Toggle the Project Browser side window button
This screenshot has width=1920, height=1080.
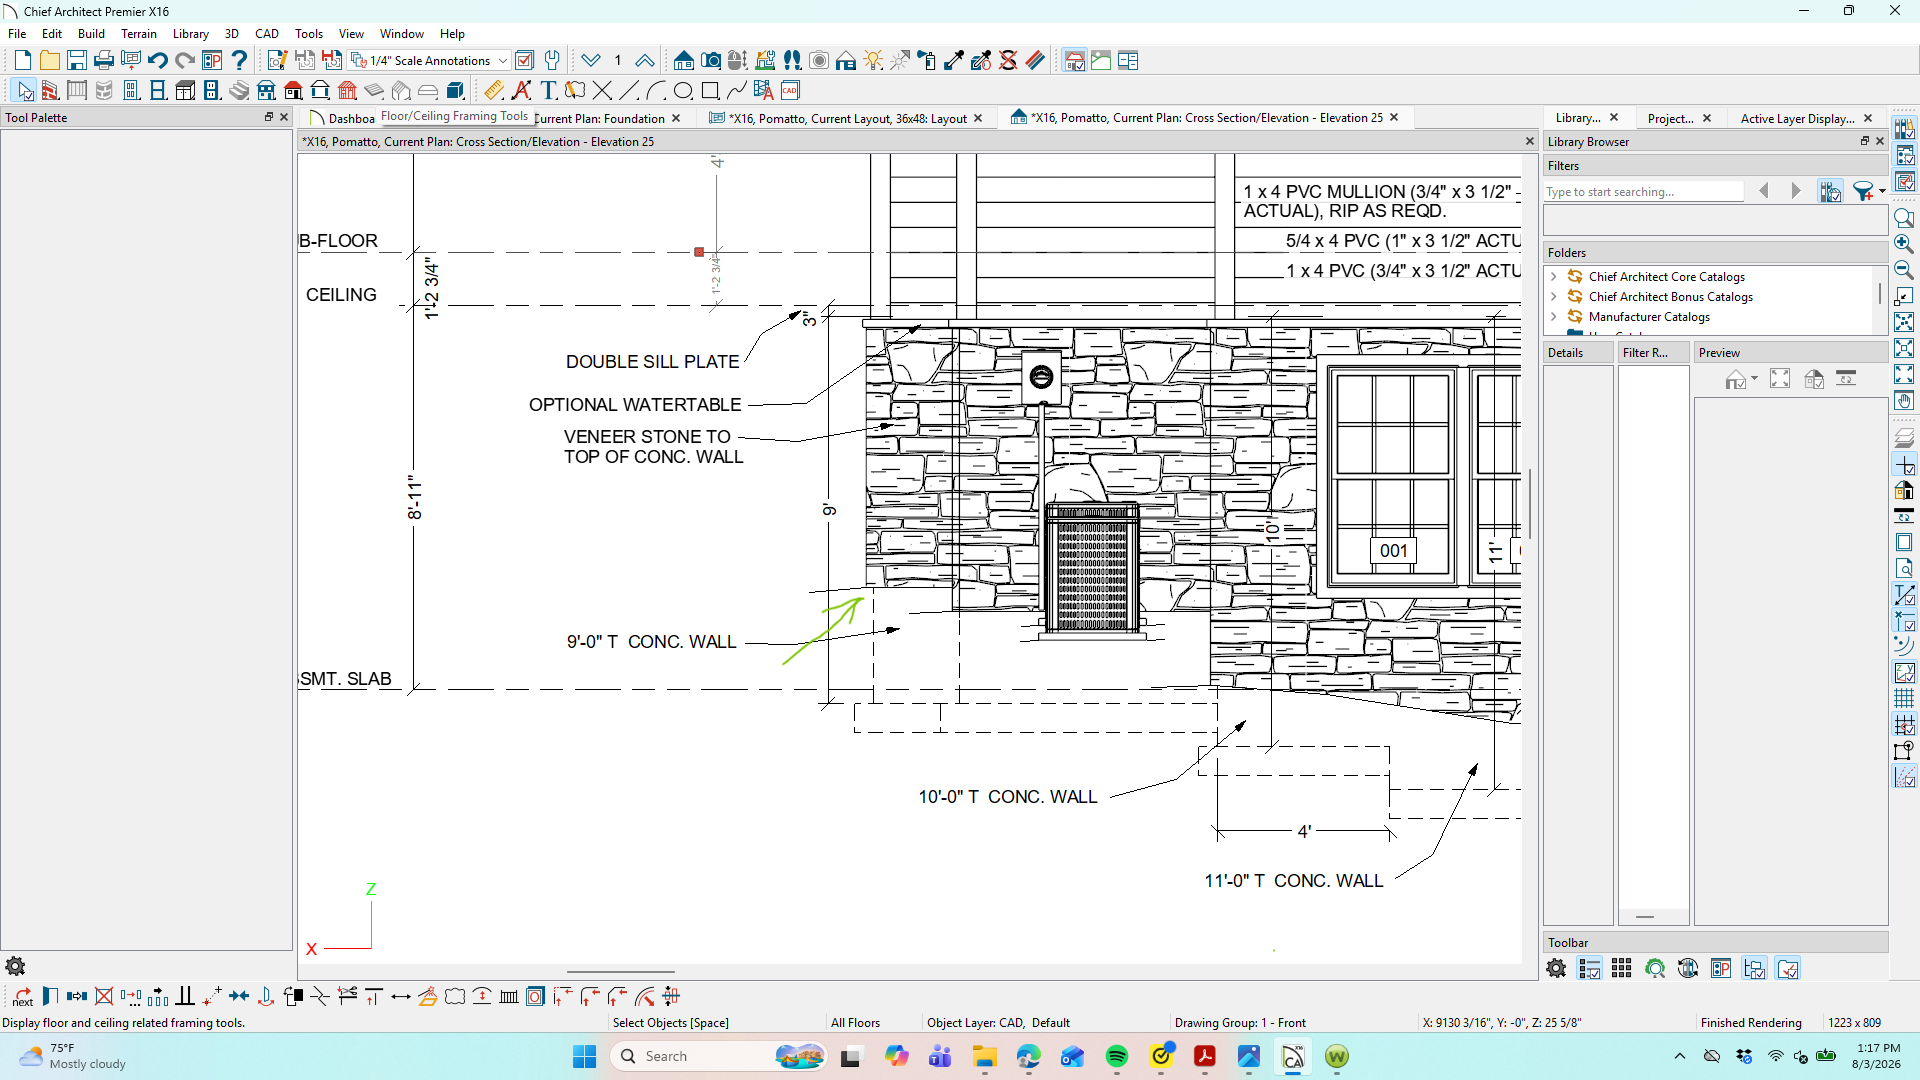(x=1904, y=156)
